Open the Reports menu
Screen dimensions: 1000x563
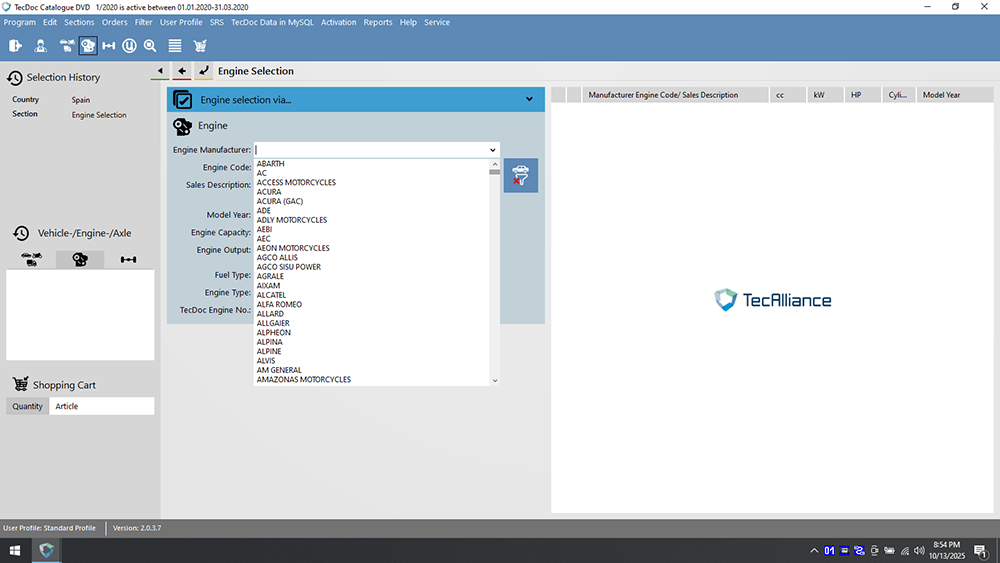pos(378,22)
